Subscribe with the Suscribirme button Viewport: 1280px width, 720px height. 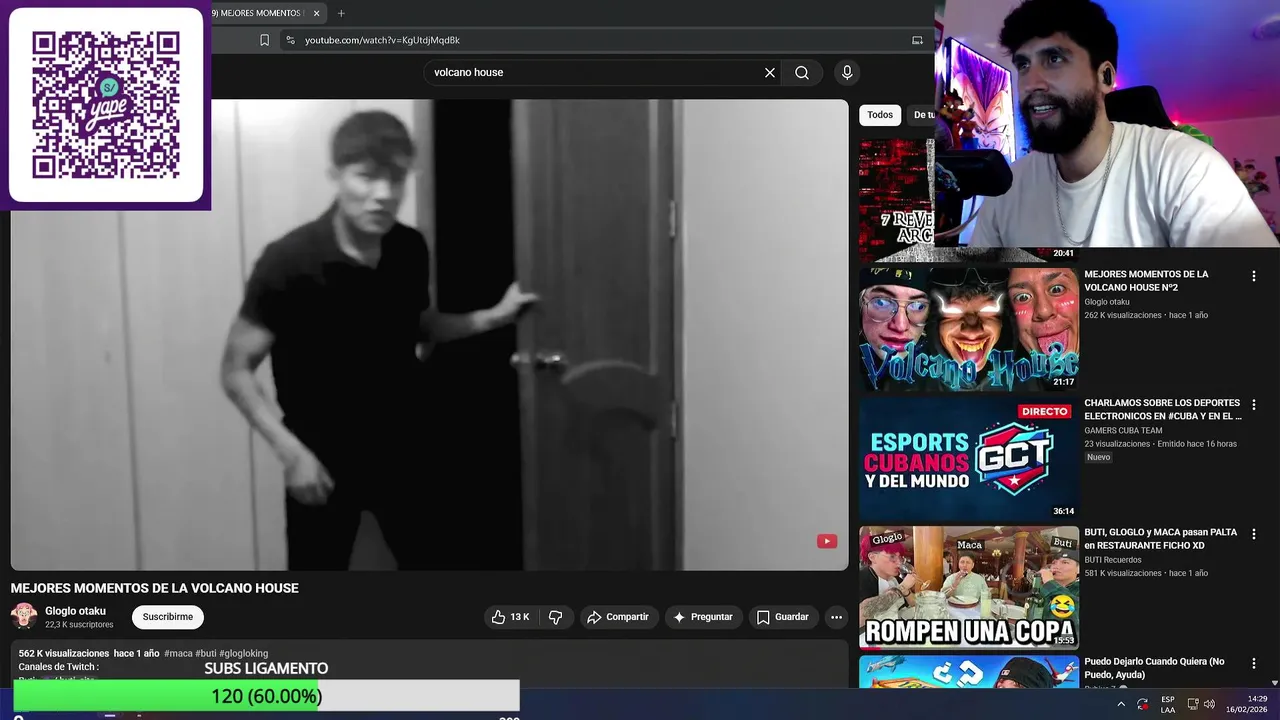click(x=168, y=617)
